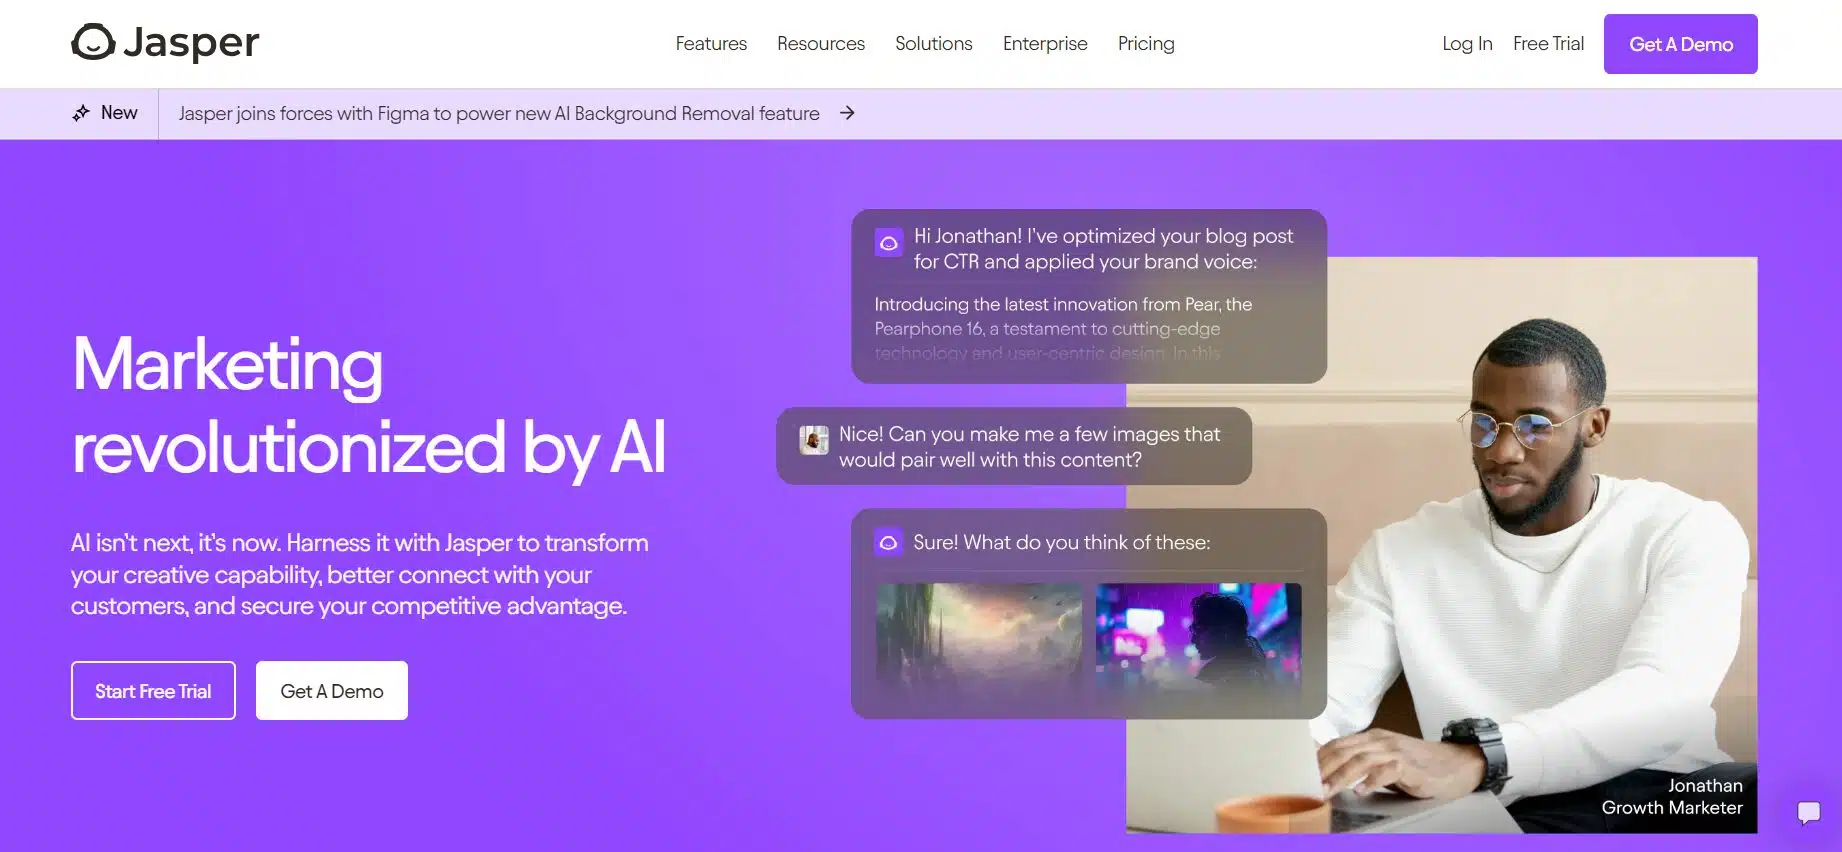The image size is (1842, 852).
Task: Click the 'AI isn't next, it's now' paragraph
Action: point(360,575)
